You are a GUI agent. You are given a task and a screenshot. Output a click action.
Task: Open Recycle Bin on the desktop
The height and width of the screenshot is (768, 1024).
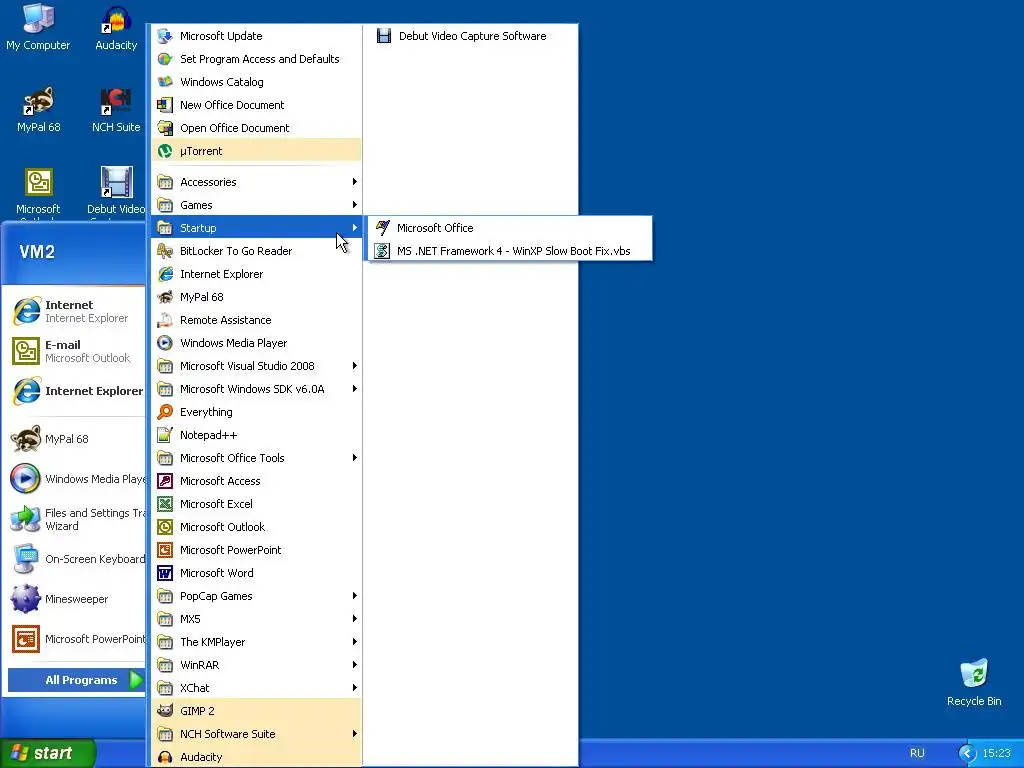[x=974, y=682]
